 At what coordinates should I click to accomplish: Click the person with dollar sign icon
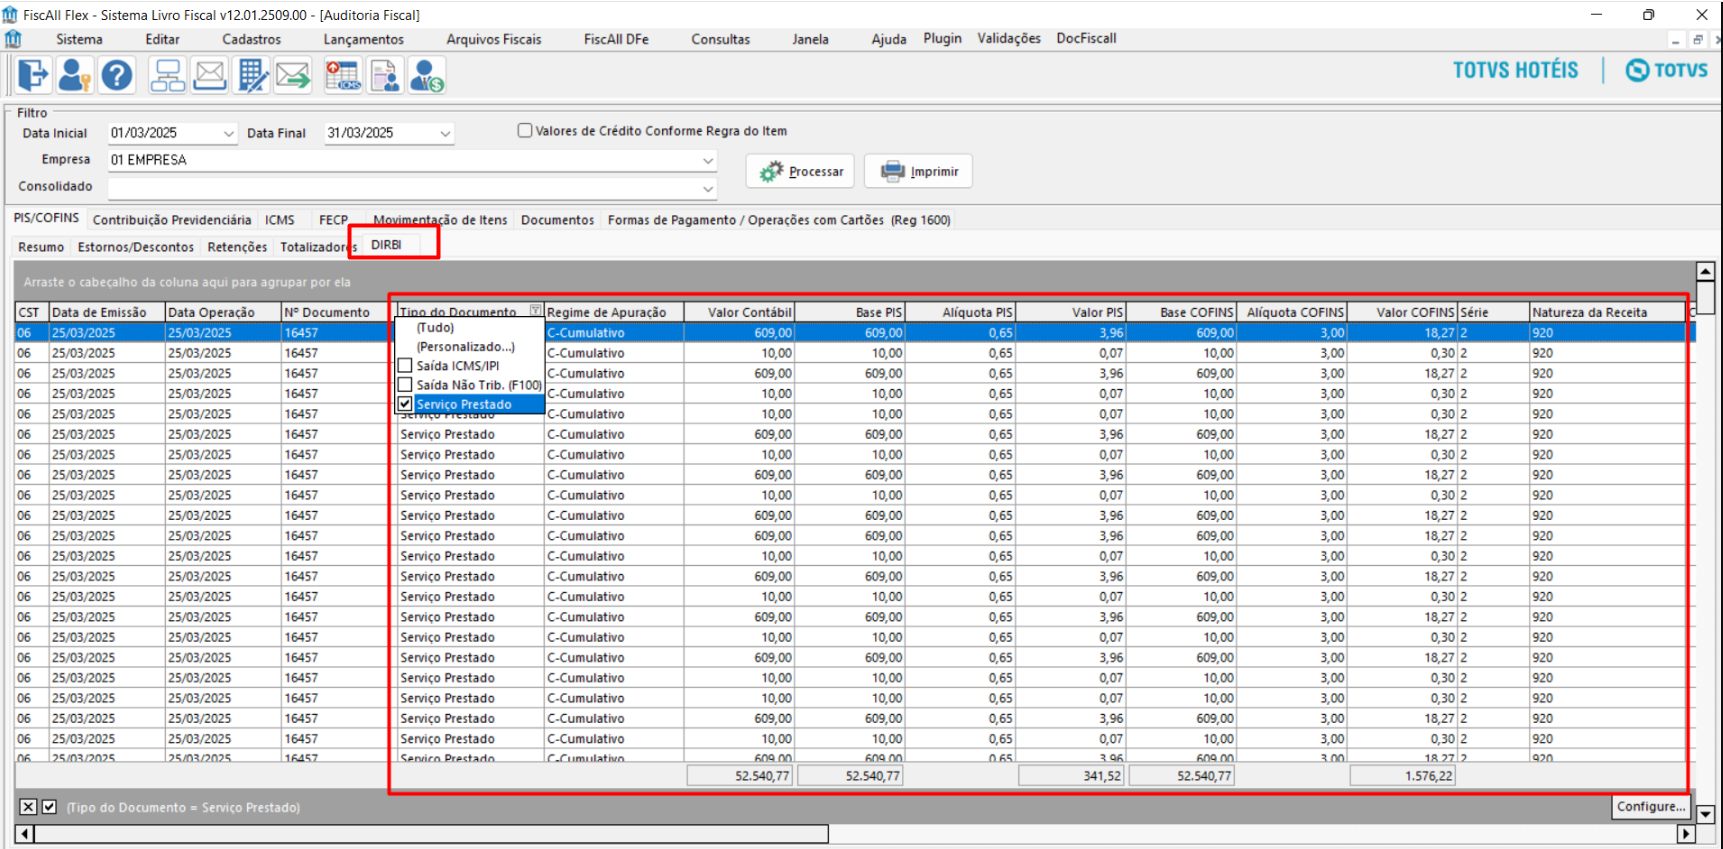pos(427,76)
